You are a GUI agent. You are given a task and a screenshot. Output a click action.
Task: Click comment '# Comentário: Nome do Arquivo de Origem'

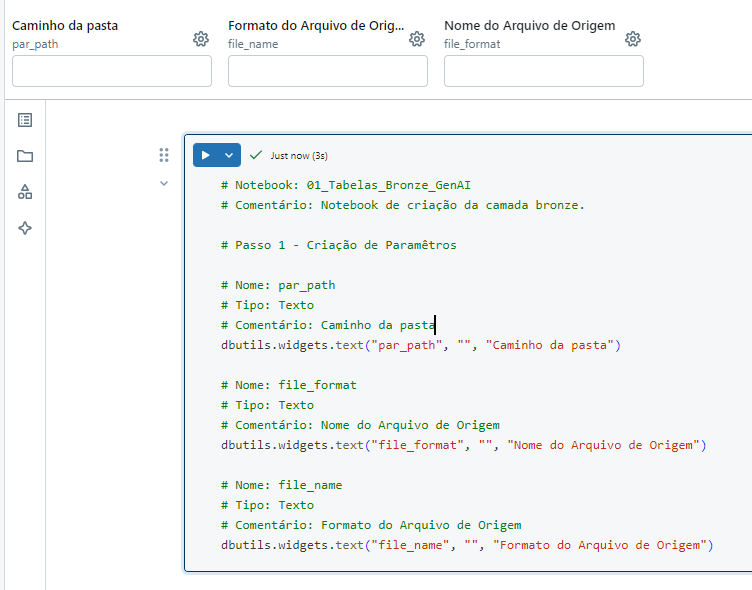360,425
